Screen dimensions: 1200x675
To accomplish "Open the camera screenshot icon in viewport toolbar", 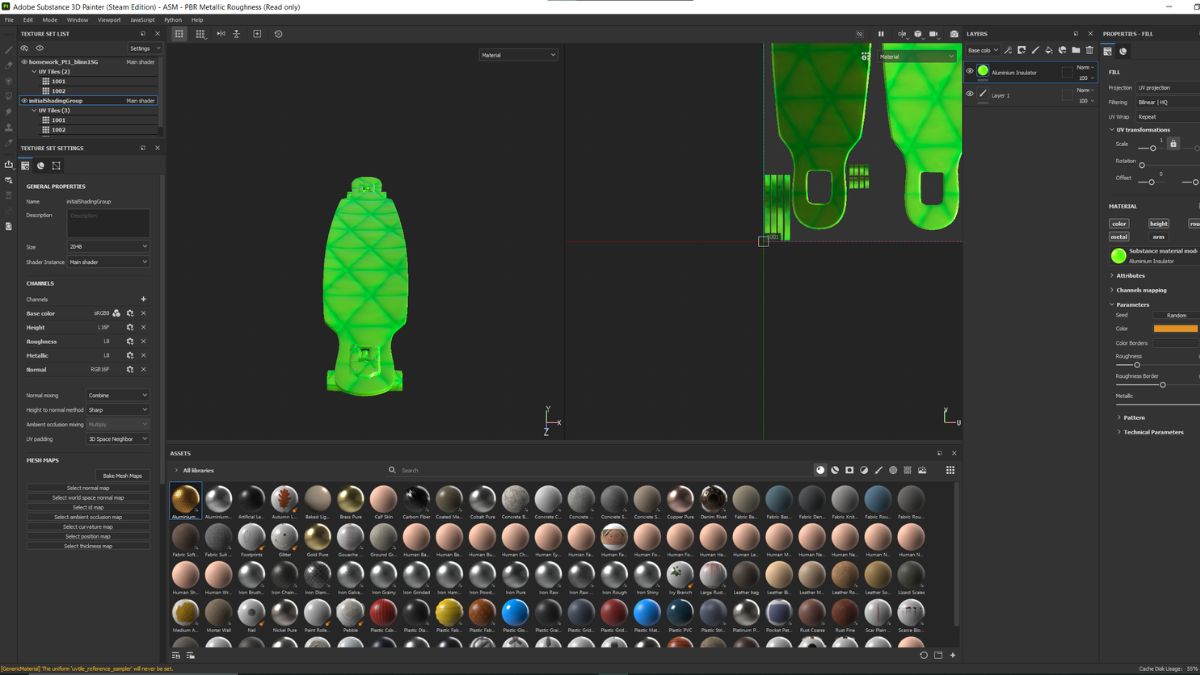I will [x=954, y=34].
